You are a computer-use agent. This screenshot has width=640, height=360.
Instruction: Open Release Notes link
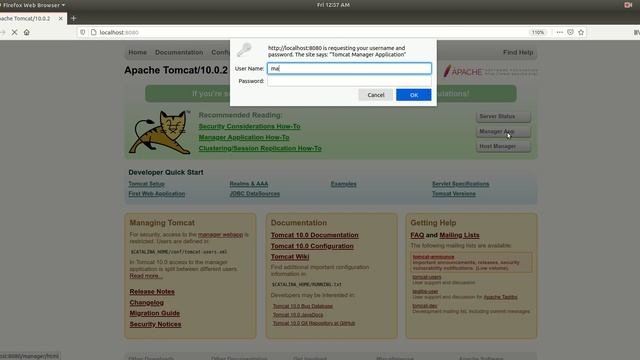[152, 292]
